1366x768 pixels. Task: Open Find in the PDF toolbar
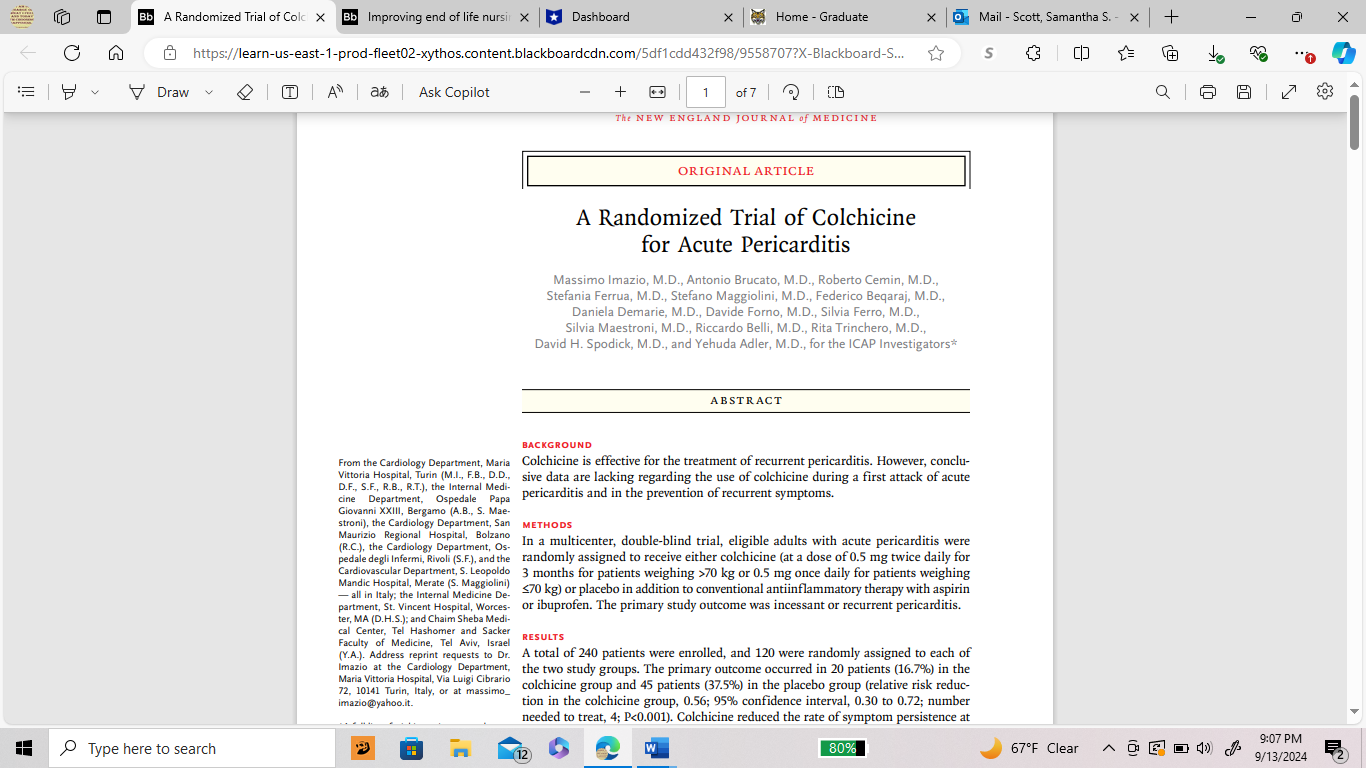tap(1162, 92)
